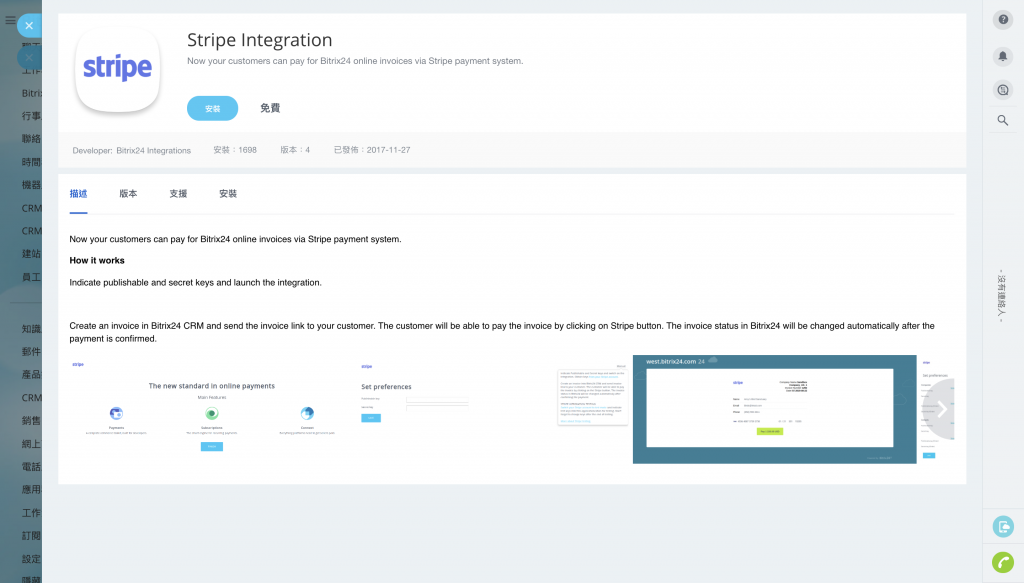Click the Stripe Integration title

[x=259, y=40]
